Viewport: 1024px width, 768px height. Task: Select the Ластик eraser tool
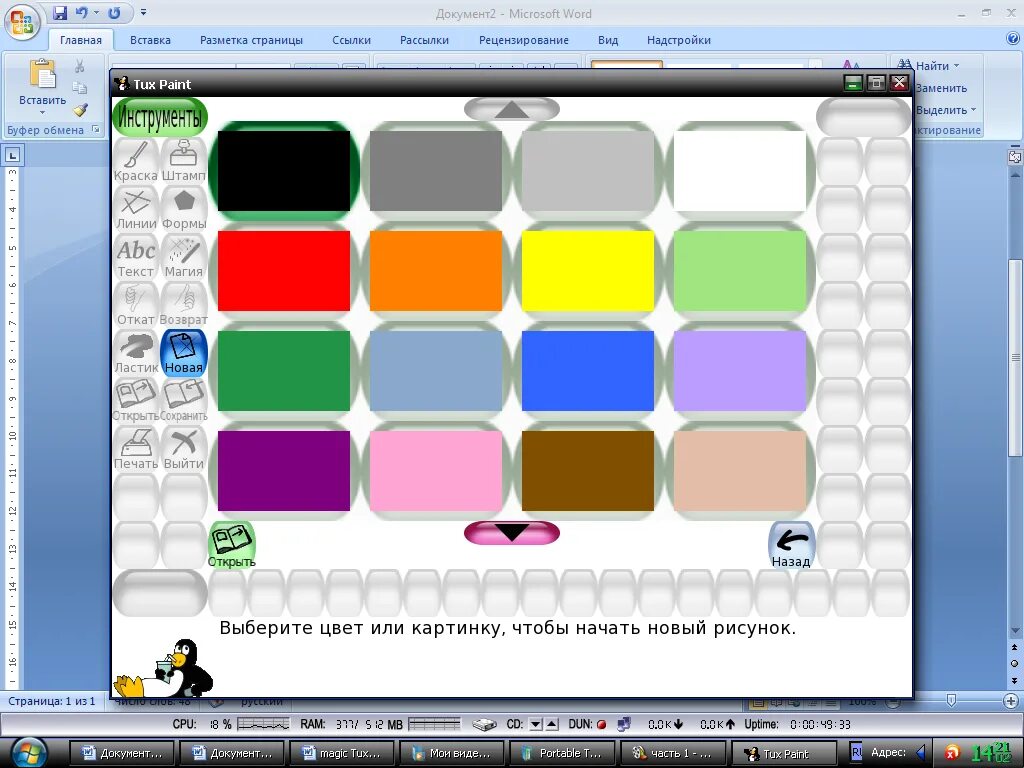(136, 353)
